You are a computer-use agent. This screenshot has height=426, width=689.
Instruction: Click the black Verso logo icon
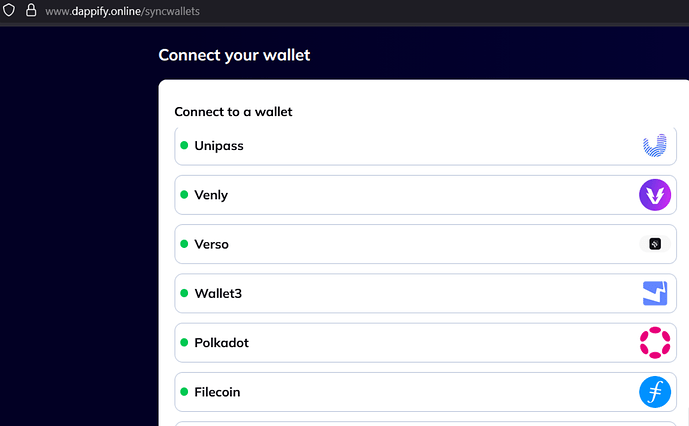pyautogui.click(x=655, y=244)
